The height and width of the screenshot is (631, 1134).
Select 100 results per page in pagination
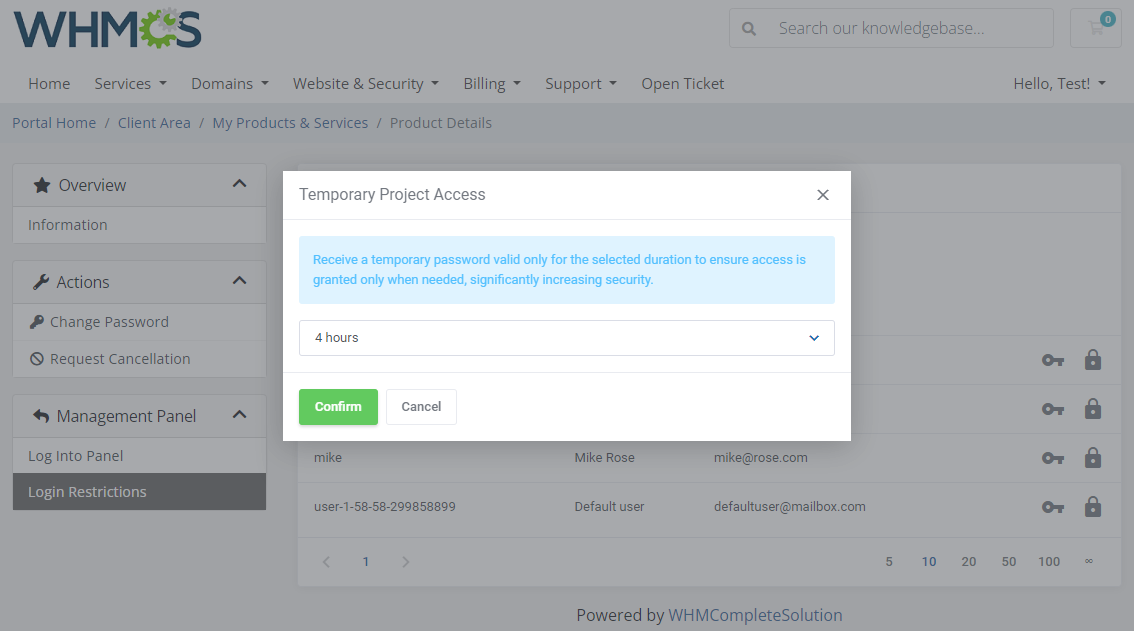[x=1049, y=561]
